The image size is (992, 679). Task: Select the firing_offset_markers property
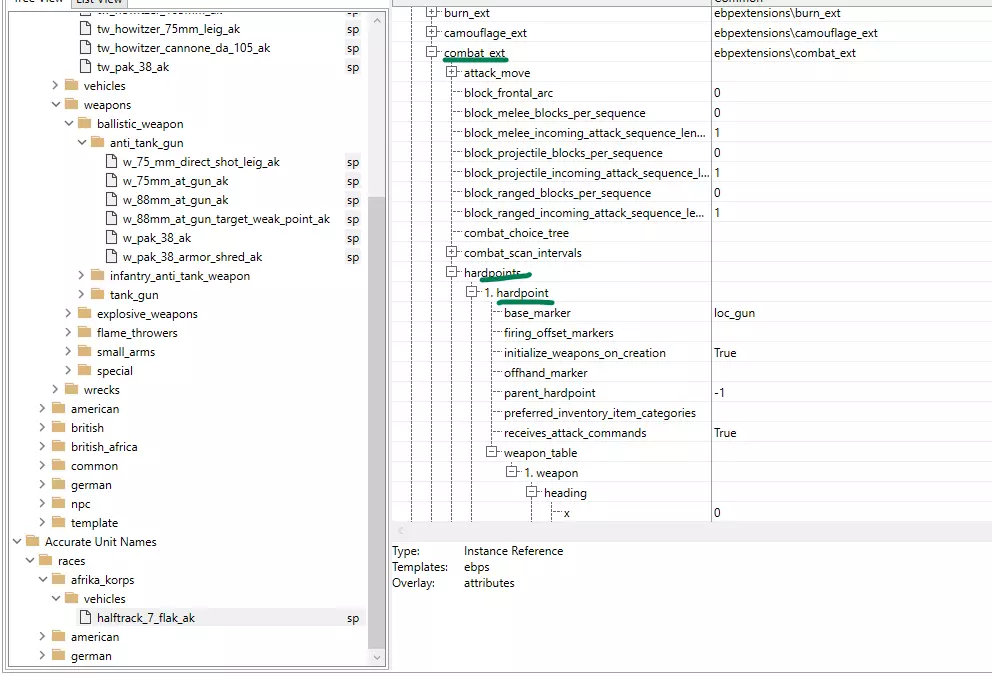click(x=559, y=333)
